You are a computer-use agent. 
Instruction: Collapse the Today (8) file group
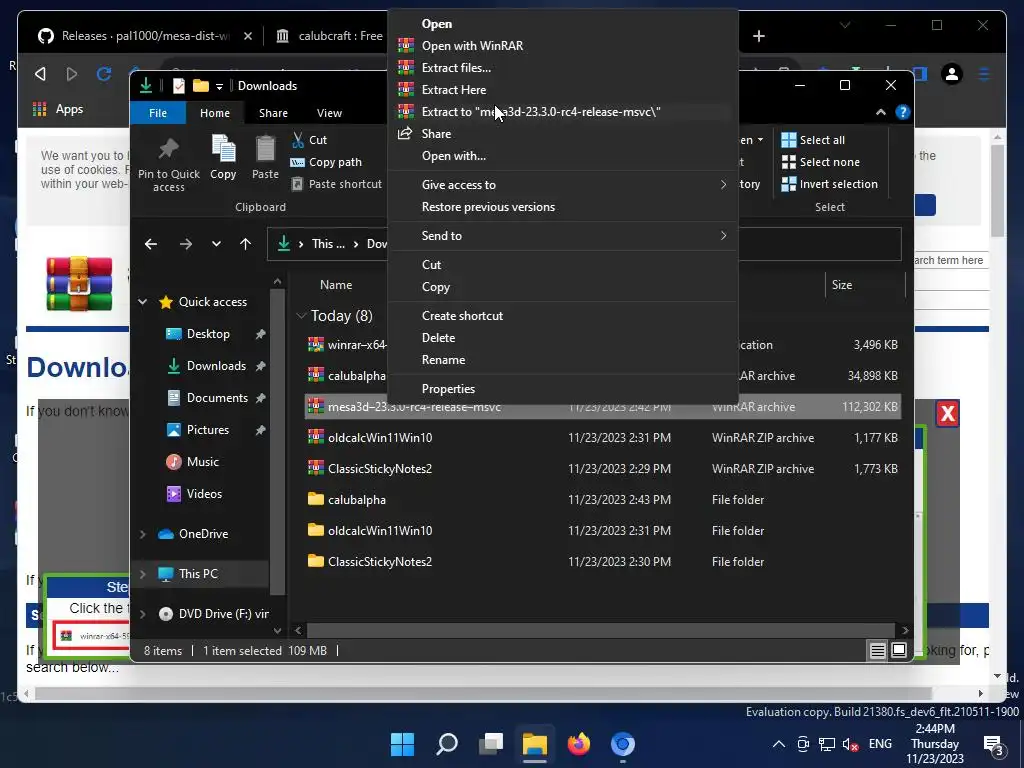coord(301,316)
